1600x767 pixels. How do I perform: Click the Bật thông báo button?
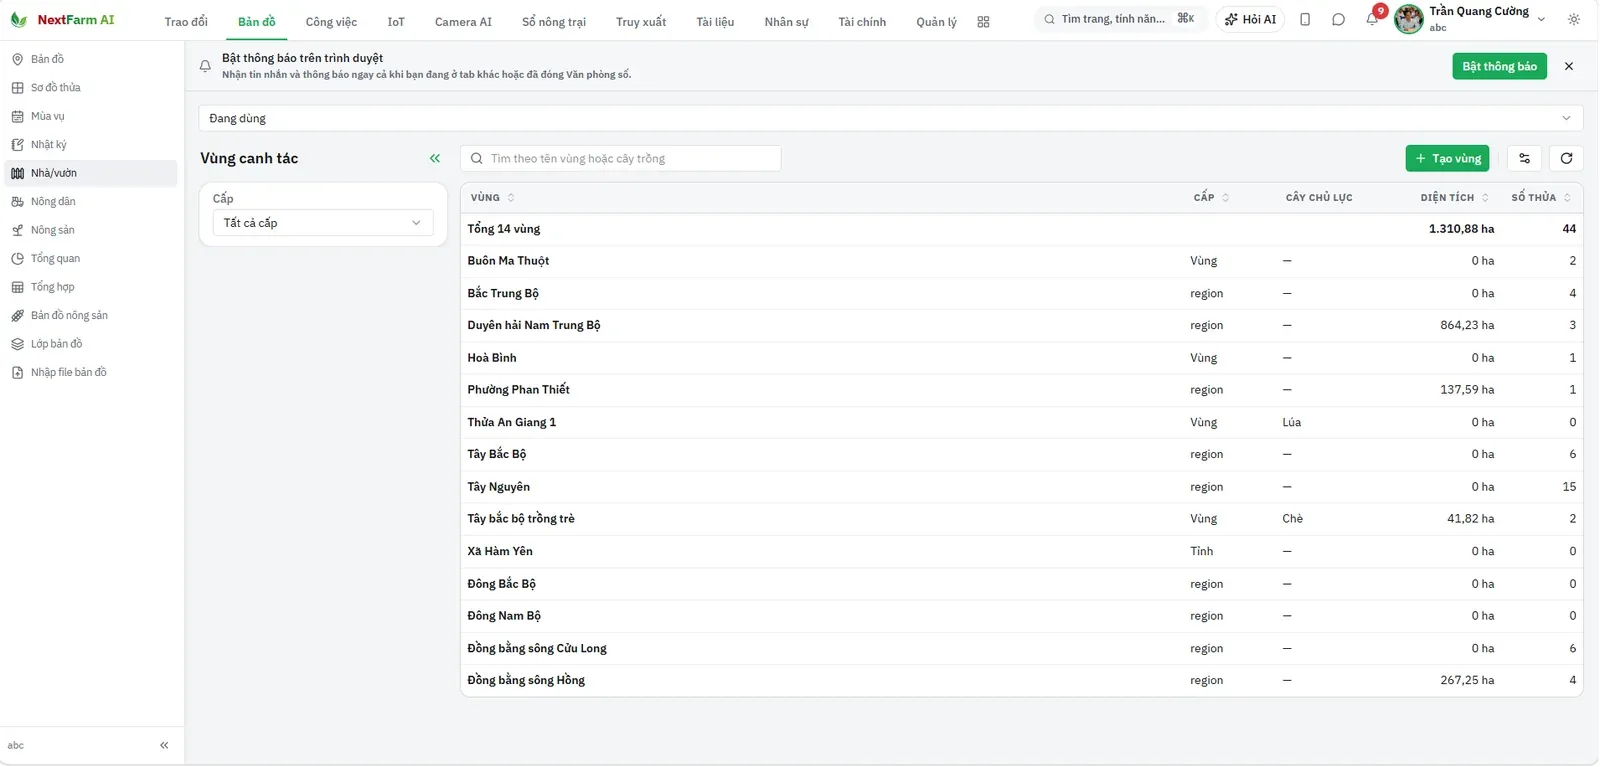tap(1499, 66)
